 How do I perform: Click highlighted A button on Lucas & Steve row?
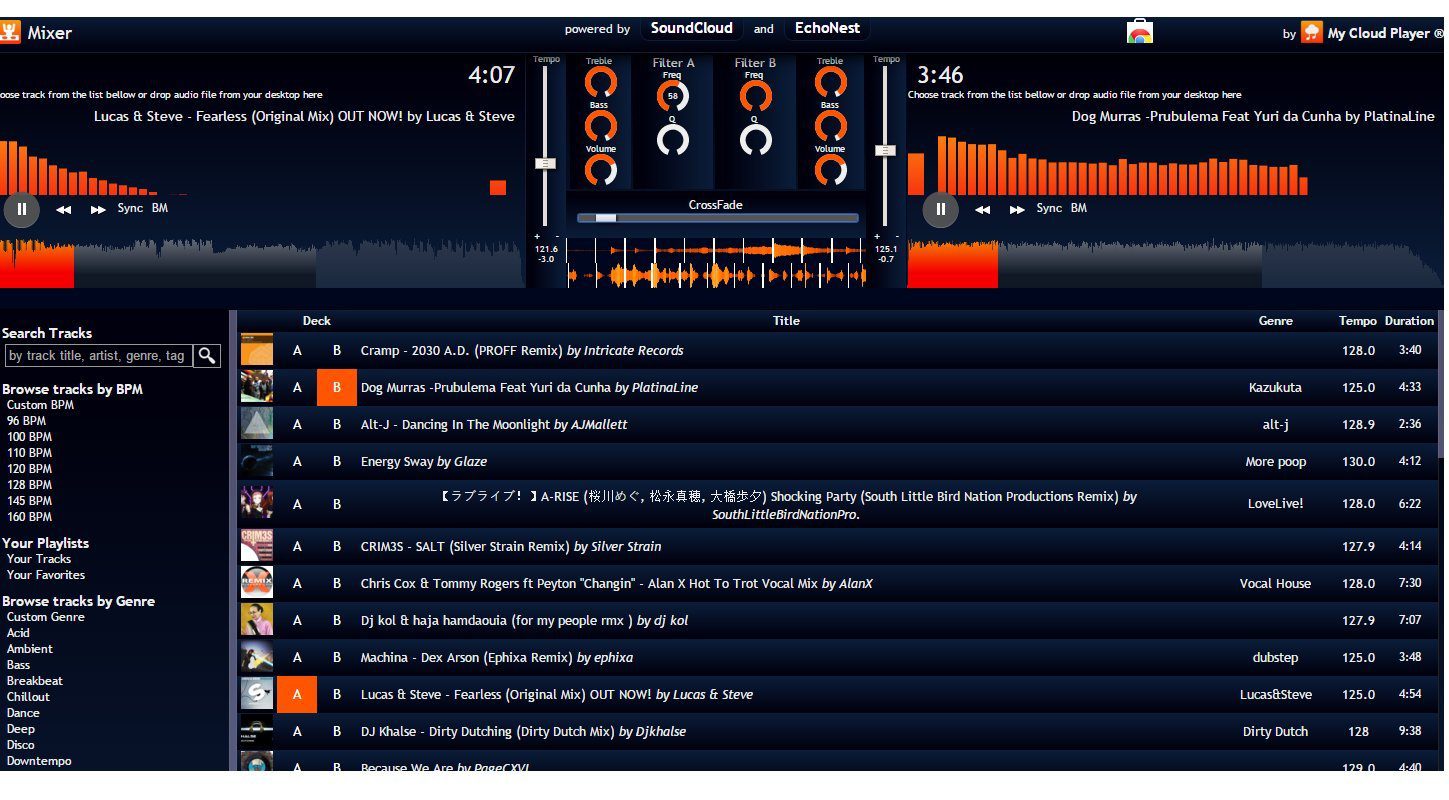[297, 695]
